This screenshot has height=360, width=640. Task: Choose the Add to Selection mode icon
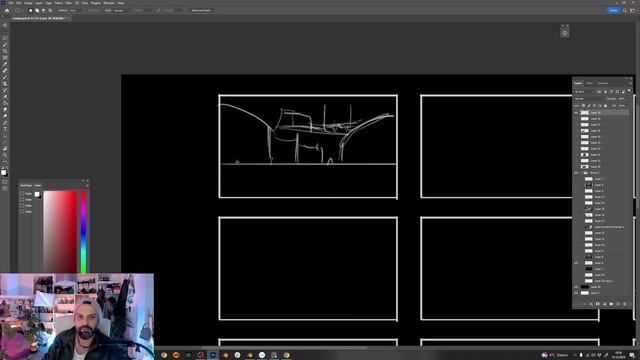[37, 10]
